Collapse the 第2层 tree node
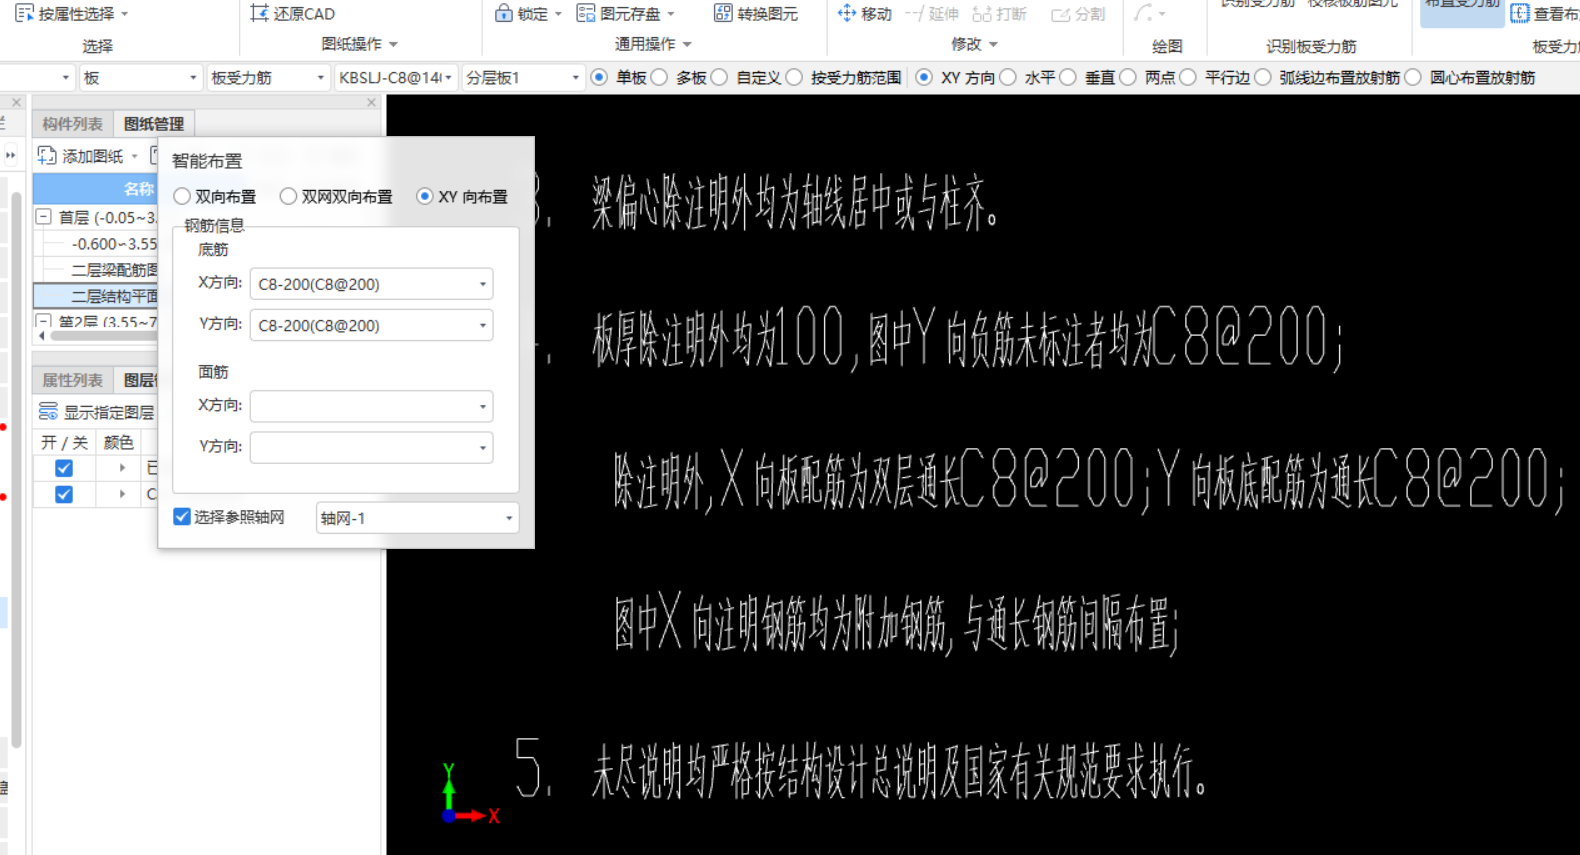The height and width of the screenshot is (855, 1580). point(44,322)
